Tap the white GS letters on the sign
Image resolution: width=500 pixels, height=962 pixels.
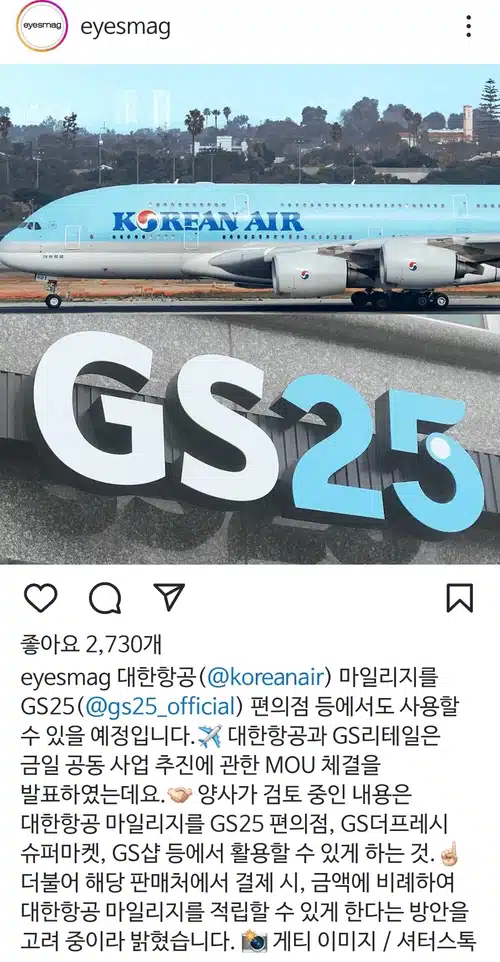(153, 415)
